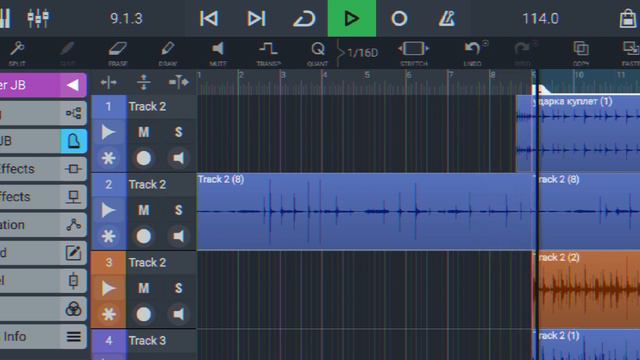The image size is (640, 360).
Task: Select track number 2 header
Action: point(108,184)
